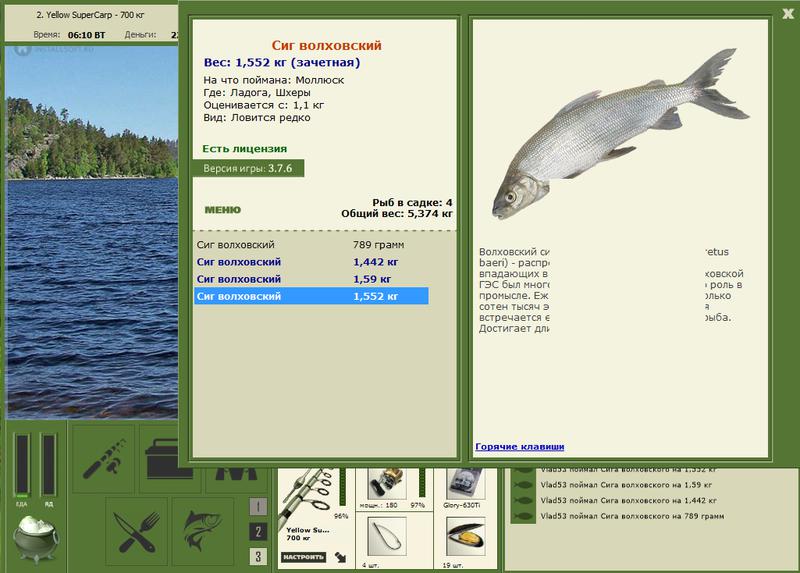Click the Есть лицензия text
Image resolution: width=800 pixels, height=573 pixels.
[244, 148]
